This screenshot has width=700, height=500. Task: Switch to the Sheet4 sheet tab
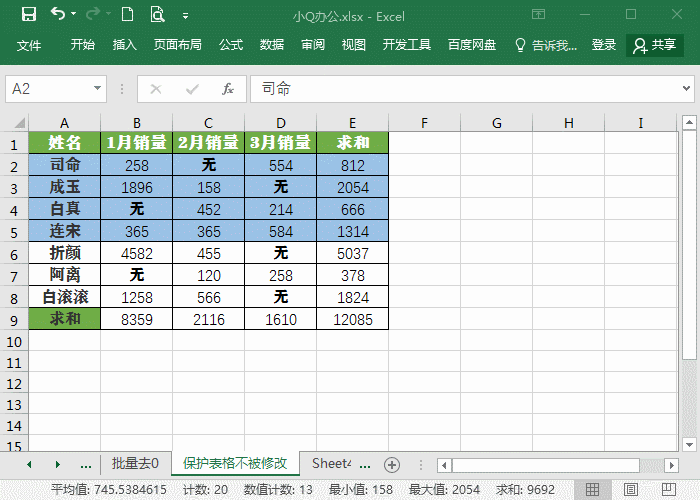[331, 463]
